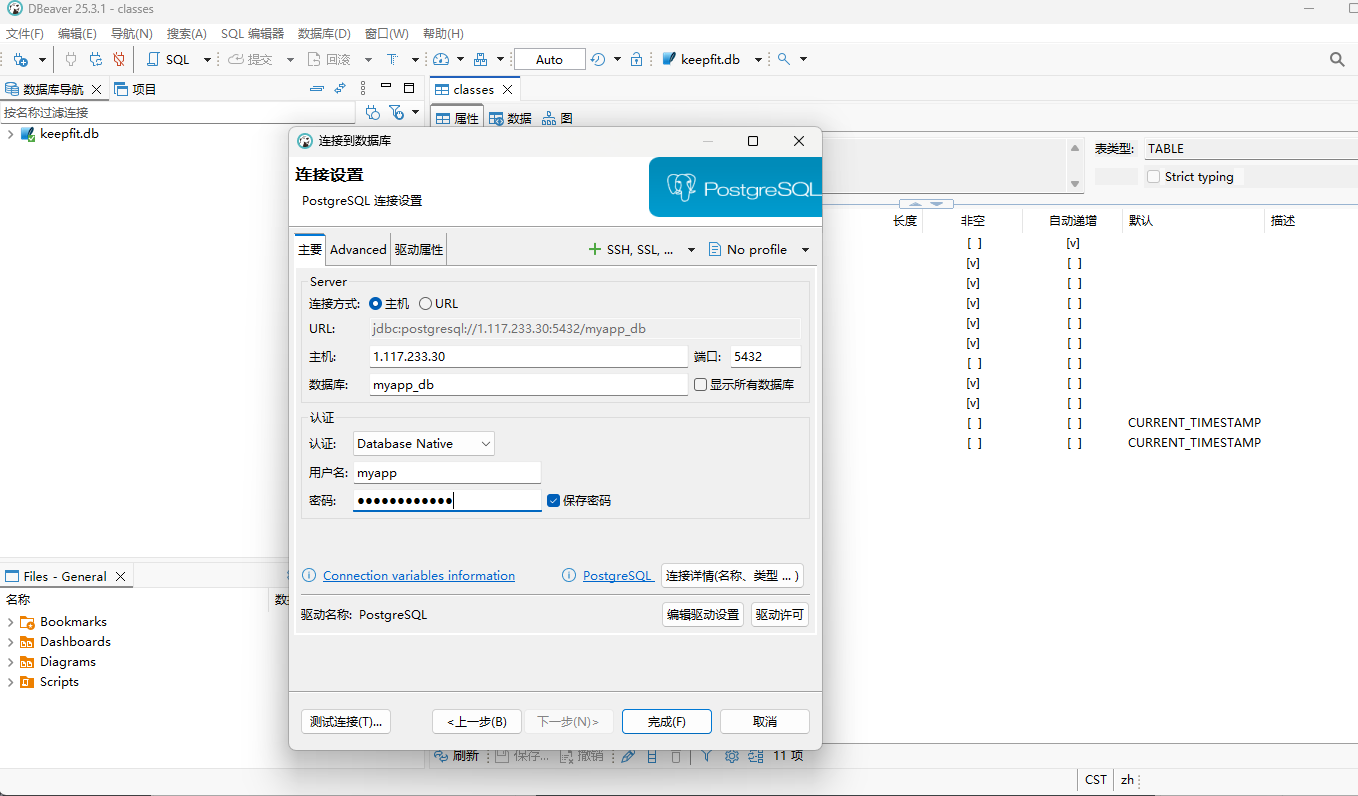Viewport: 1358px width, 796px height.
Task: Click the new connection icon beside filter box
Action: click(373, 112)
